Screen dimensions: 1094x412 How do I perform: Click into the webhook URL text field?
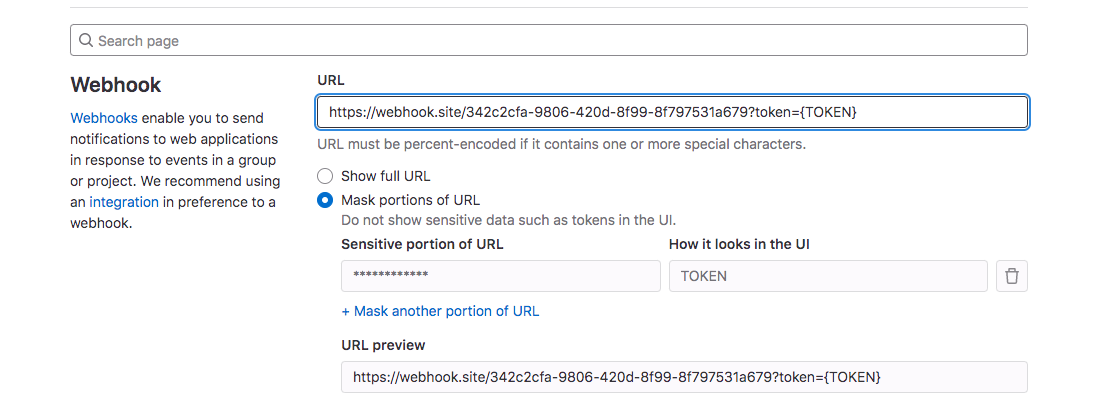[x=672, y=112]
